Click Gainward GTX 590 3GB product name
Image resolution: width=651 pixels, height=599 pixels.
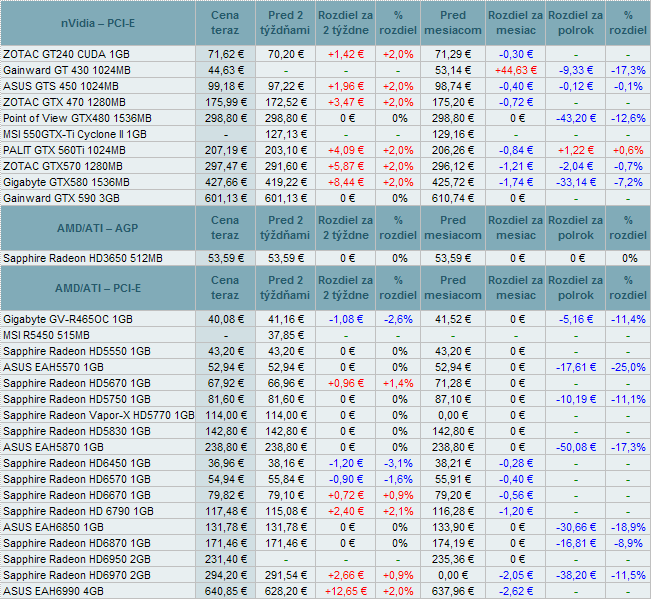[x=61, y=198]
